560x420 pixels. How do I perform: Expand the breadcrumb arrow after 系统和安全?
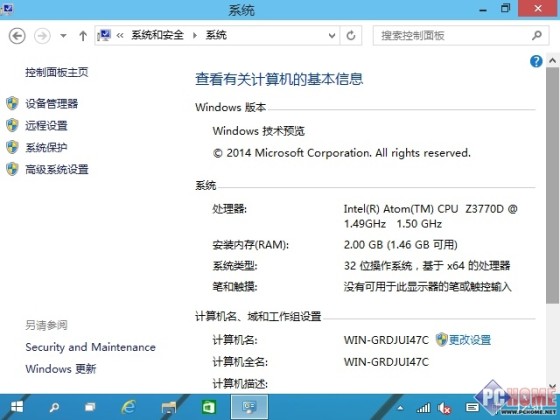pyautogui.click(x=195, y=35)
